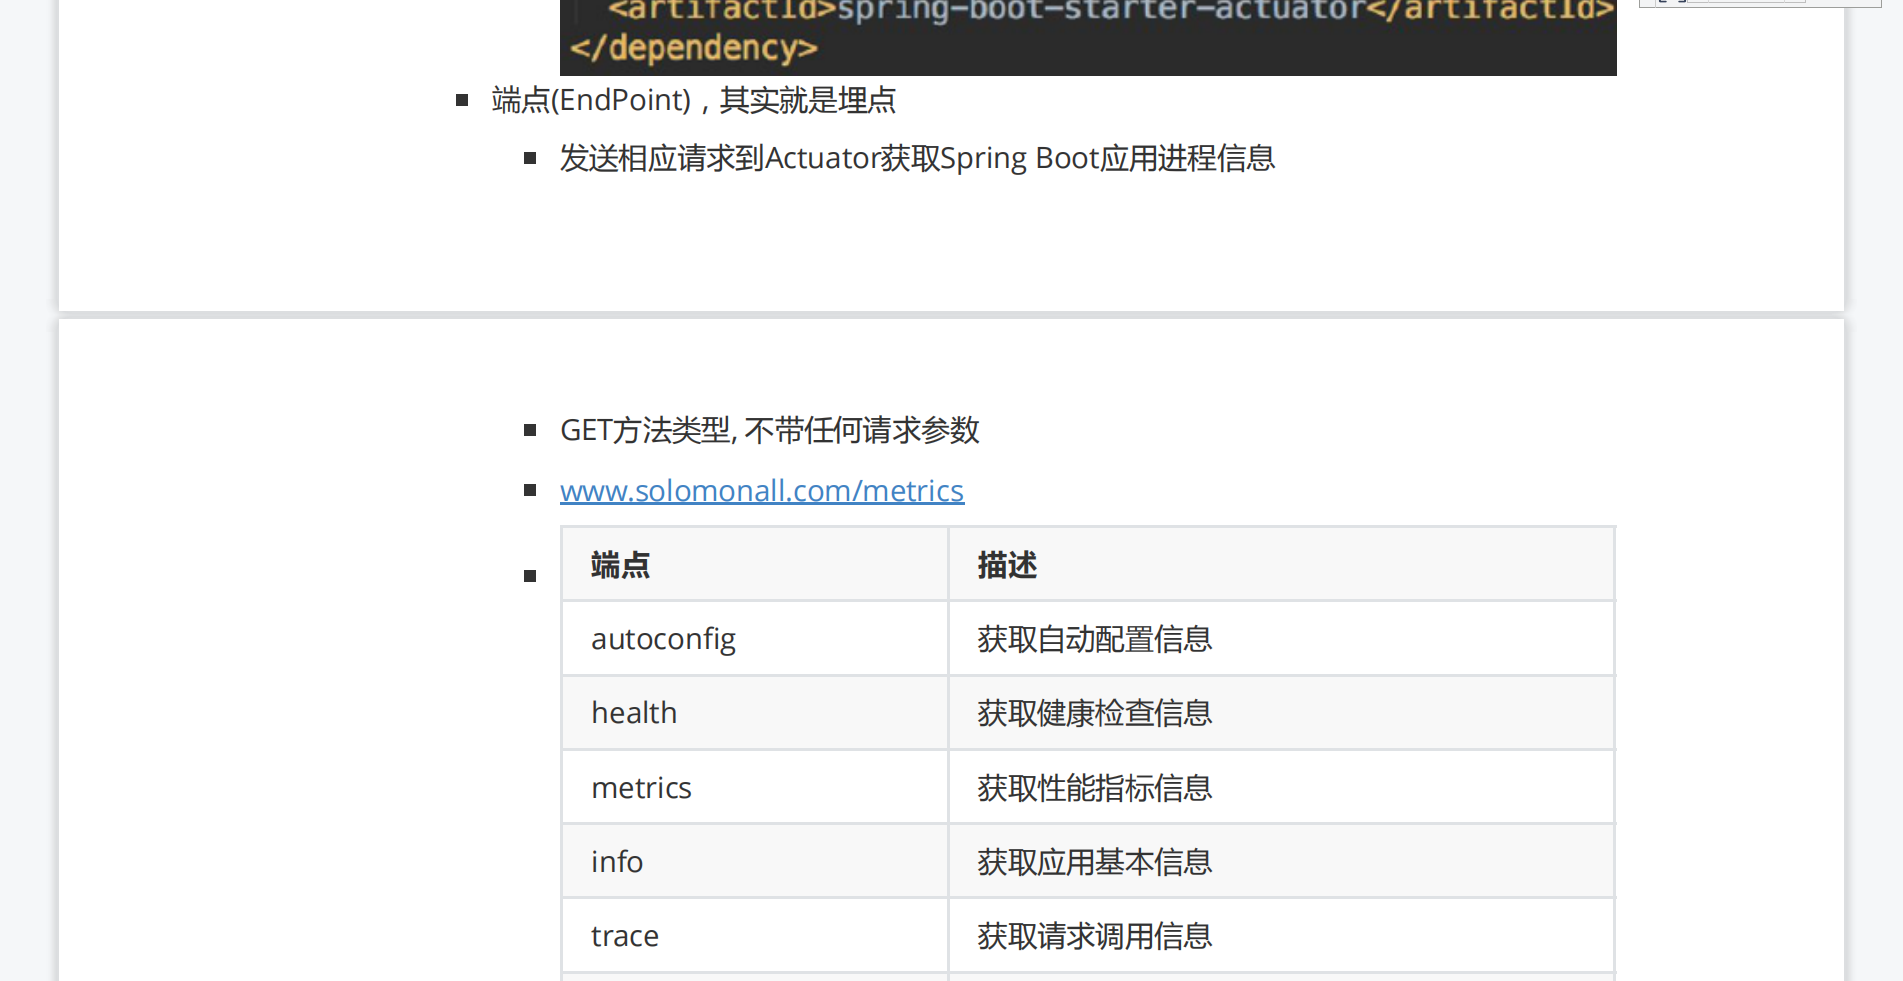
Task: Click the spring-boot-starter-actuator artifactId code line
Action: (x=1110, y=10)
